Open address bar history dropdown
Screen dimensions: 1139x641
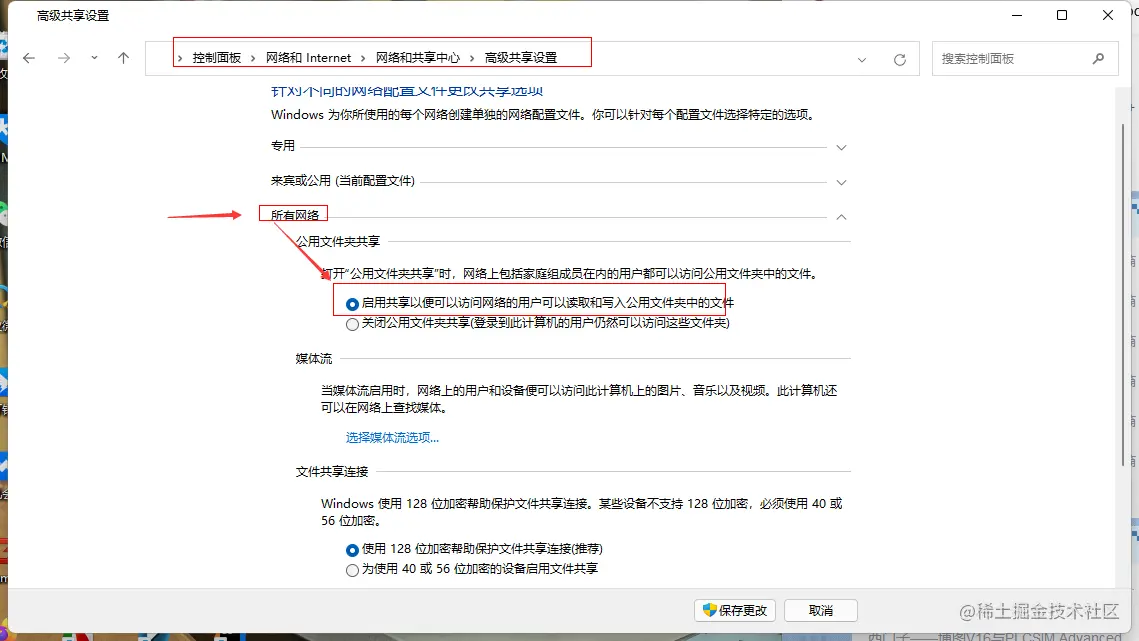(x=862, y=60)
